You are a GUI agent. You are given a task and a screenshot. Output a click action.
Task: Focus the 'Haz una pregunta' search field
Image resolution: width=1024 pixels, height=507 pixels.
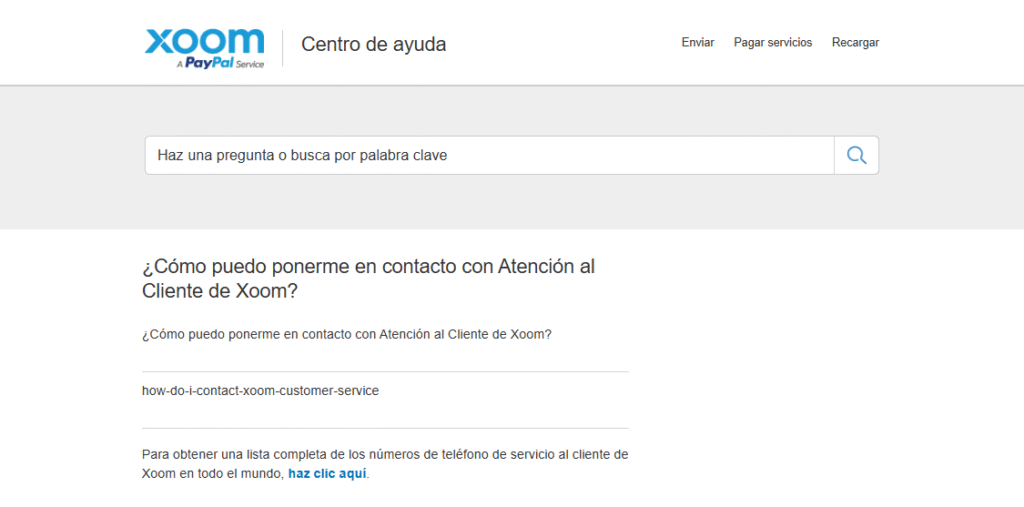point(489,155)
